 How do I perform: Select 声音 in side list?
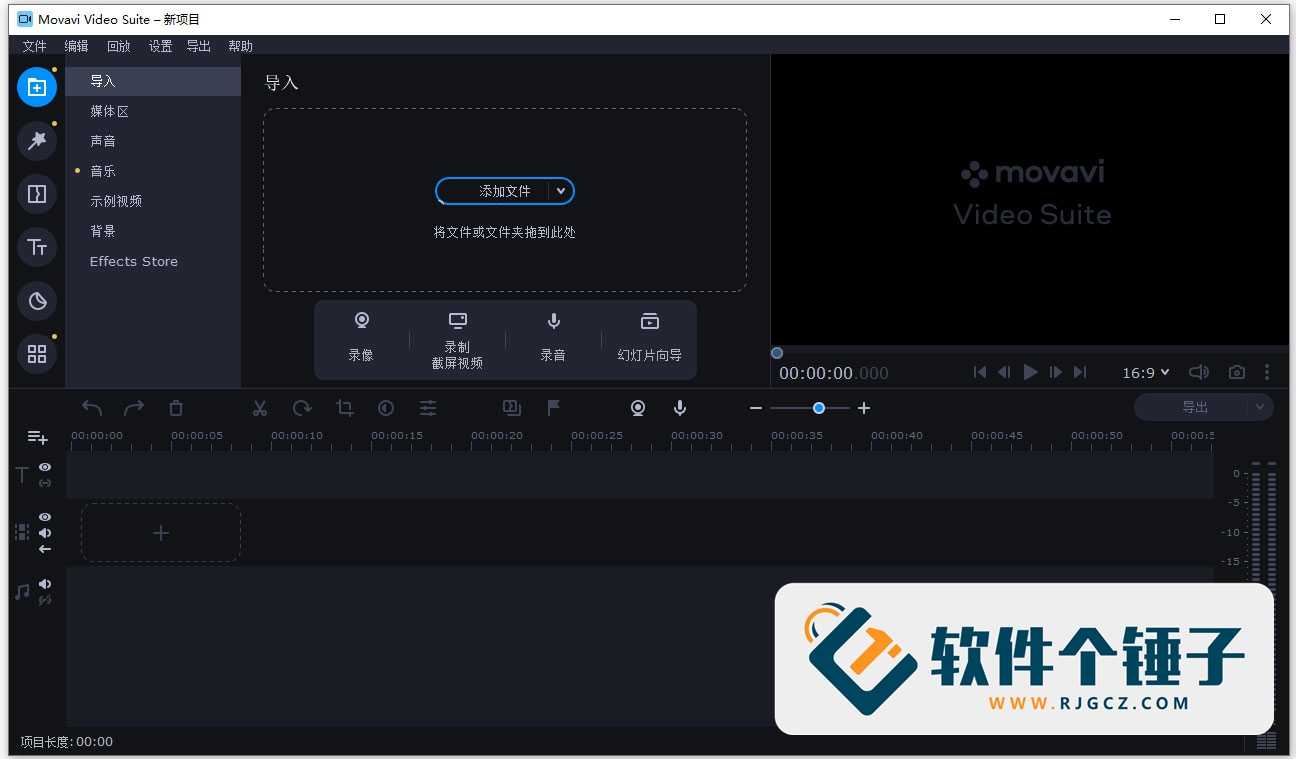pos(154,141)
